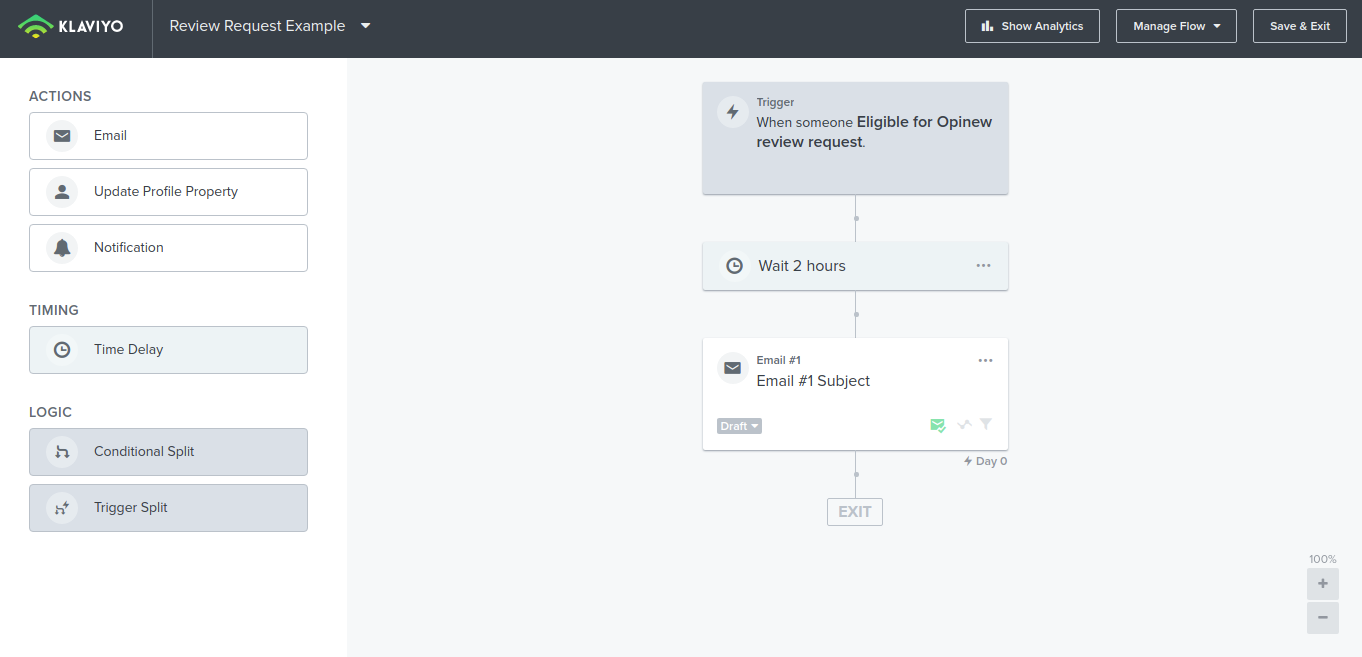Click the Save & Exit button
Viewport: 1362px width, 657px height.
pos(1299,25)
